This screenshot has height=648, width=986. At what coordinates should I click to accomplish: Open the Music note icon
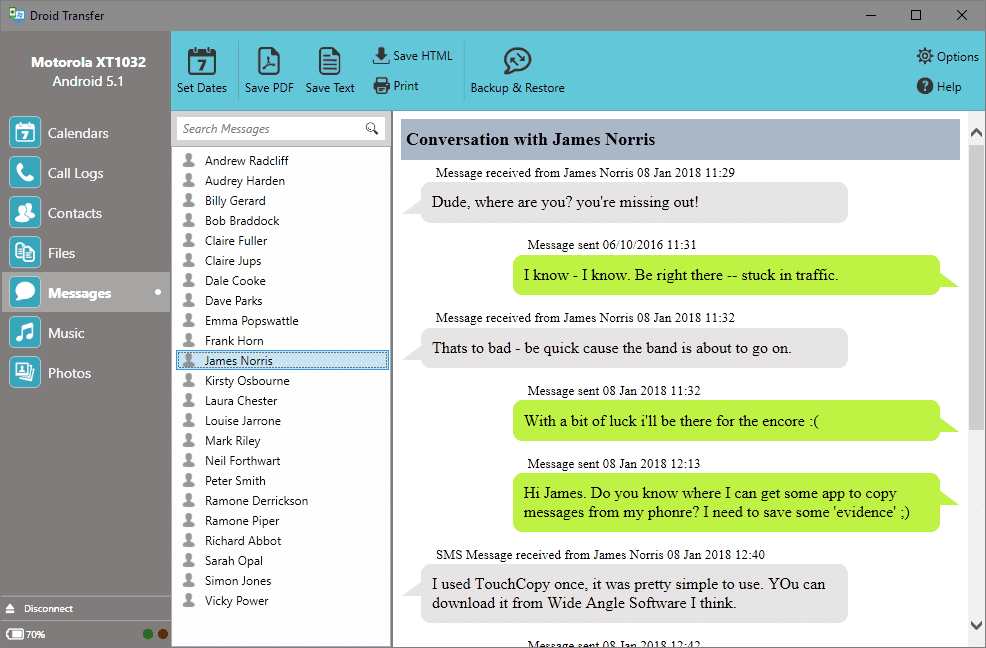click(25, 332)
